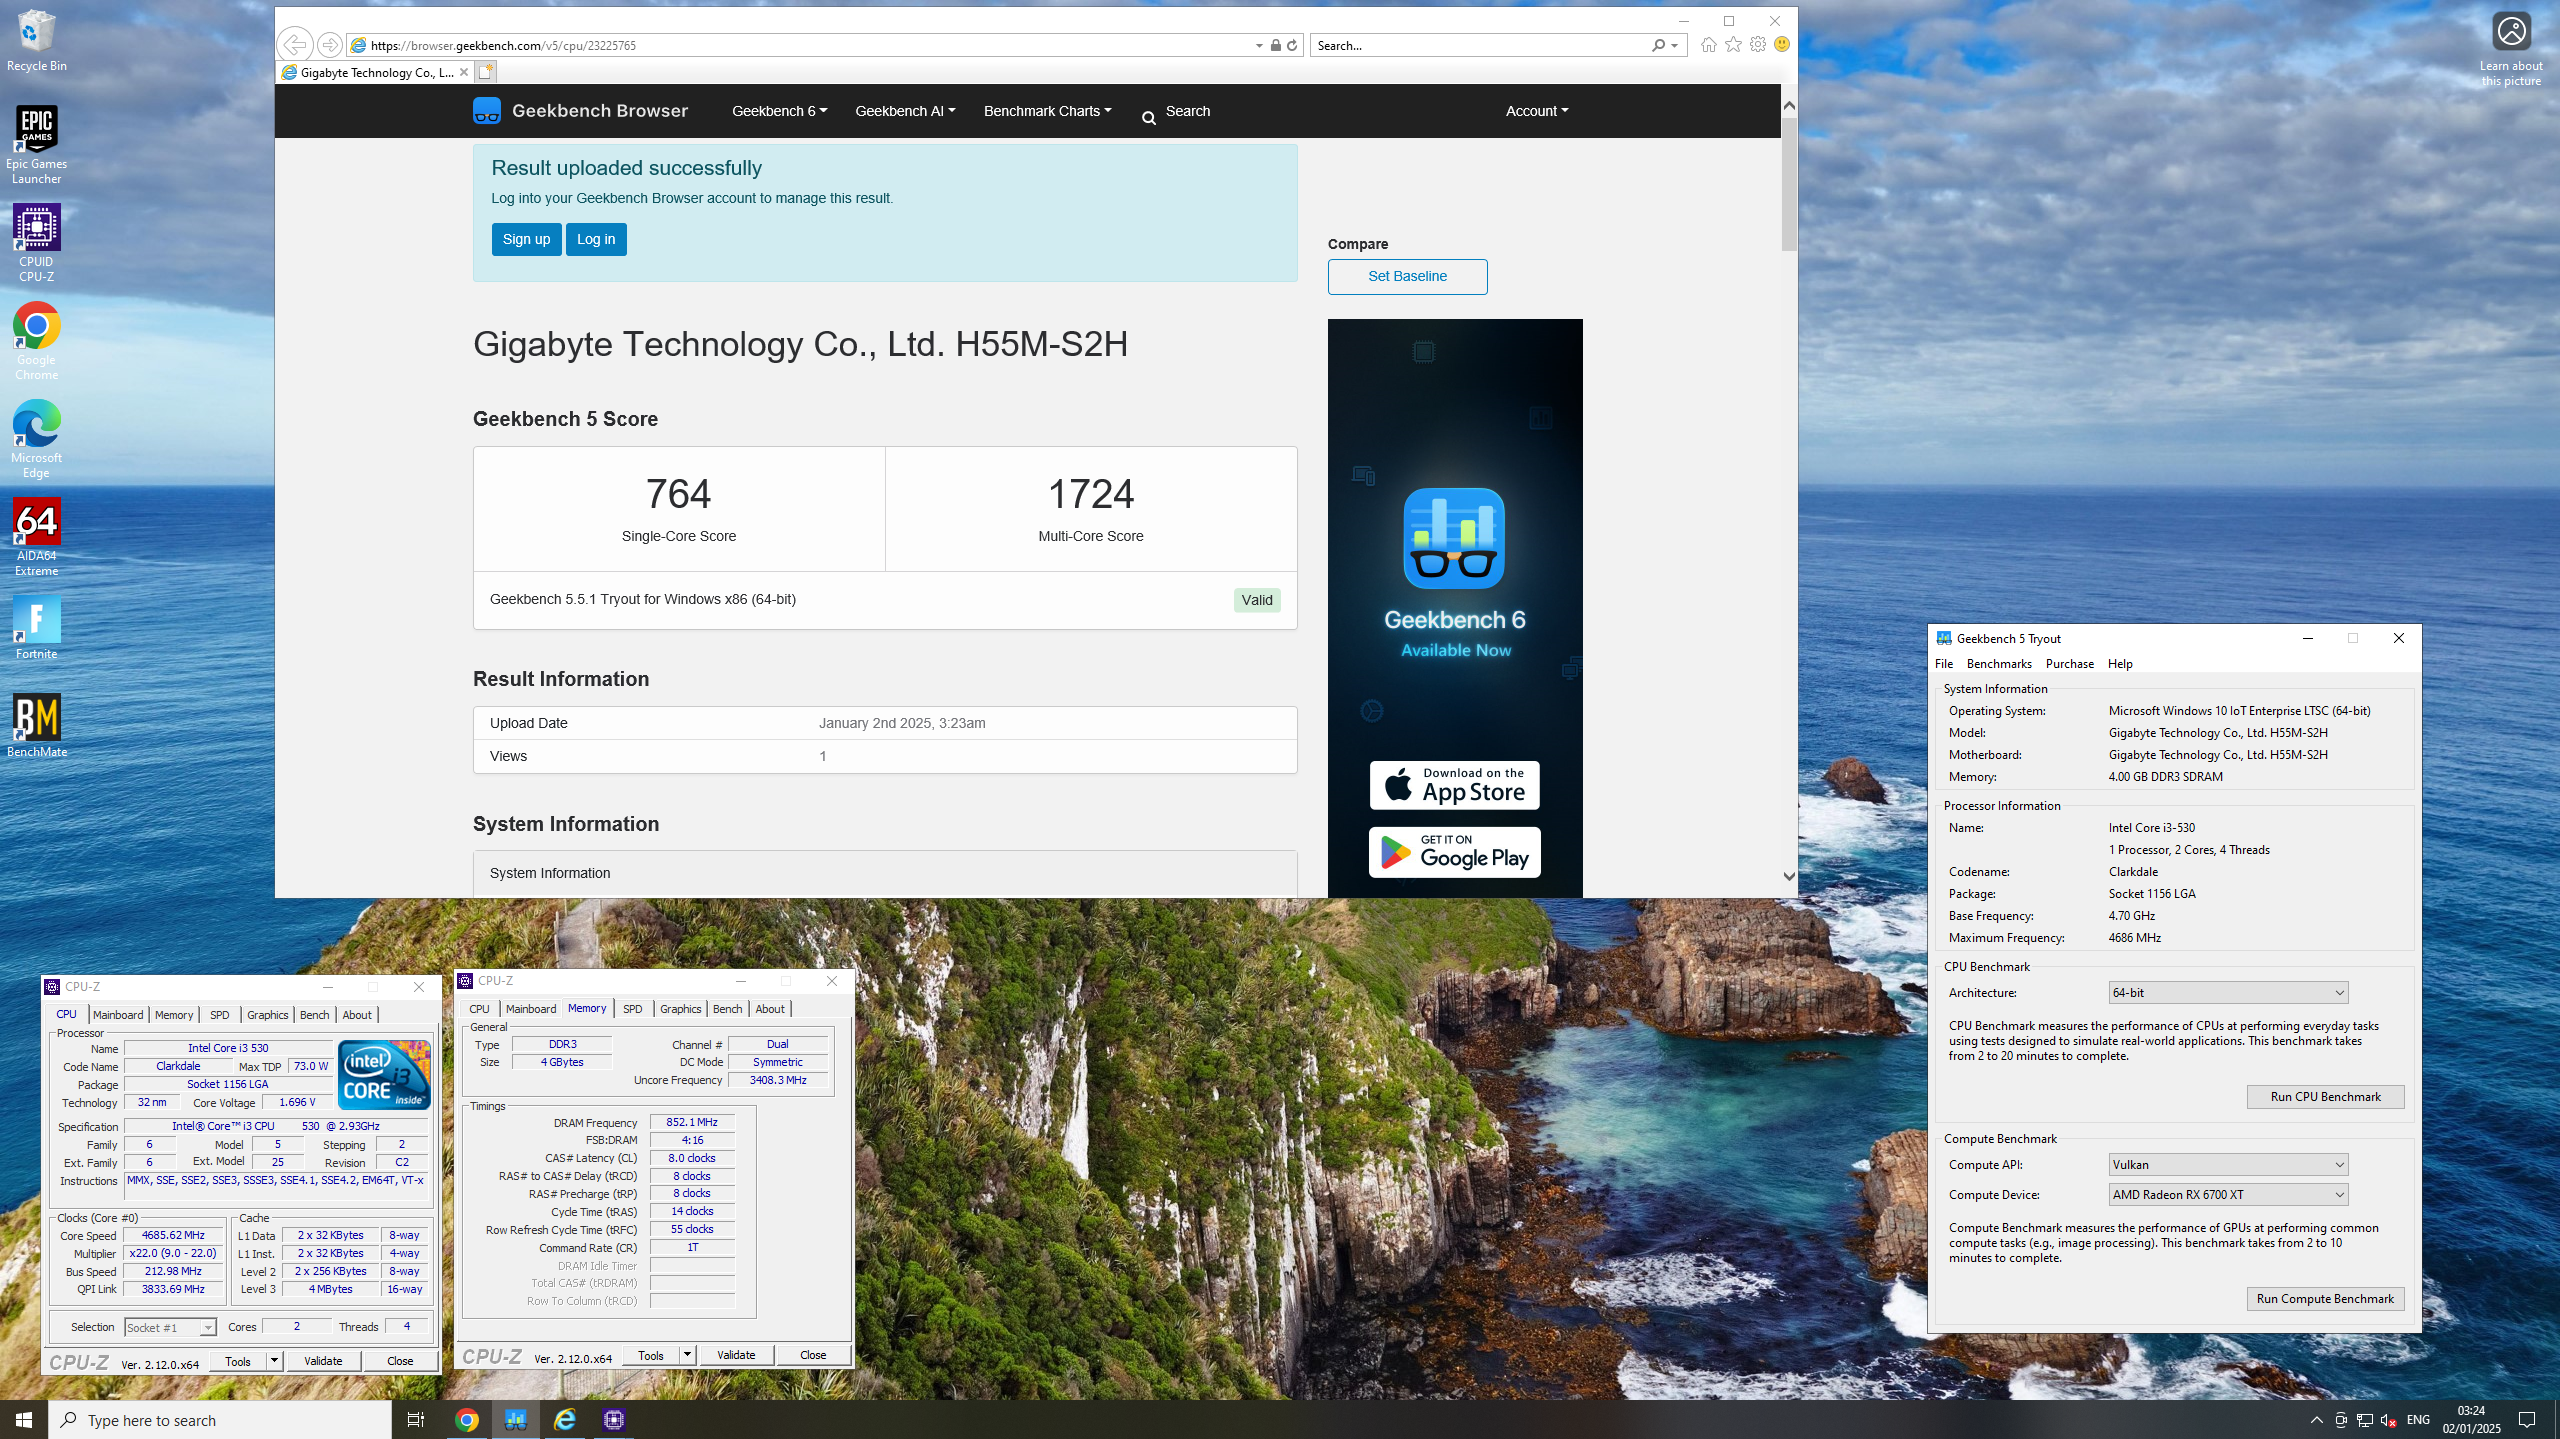The image size is (2560, 1439).
Task: Expand Geekbench AI navigation dropdown
Action: 905,111
